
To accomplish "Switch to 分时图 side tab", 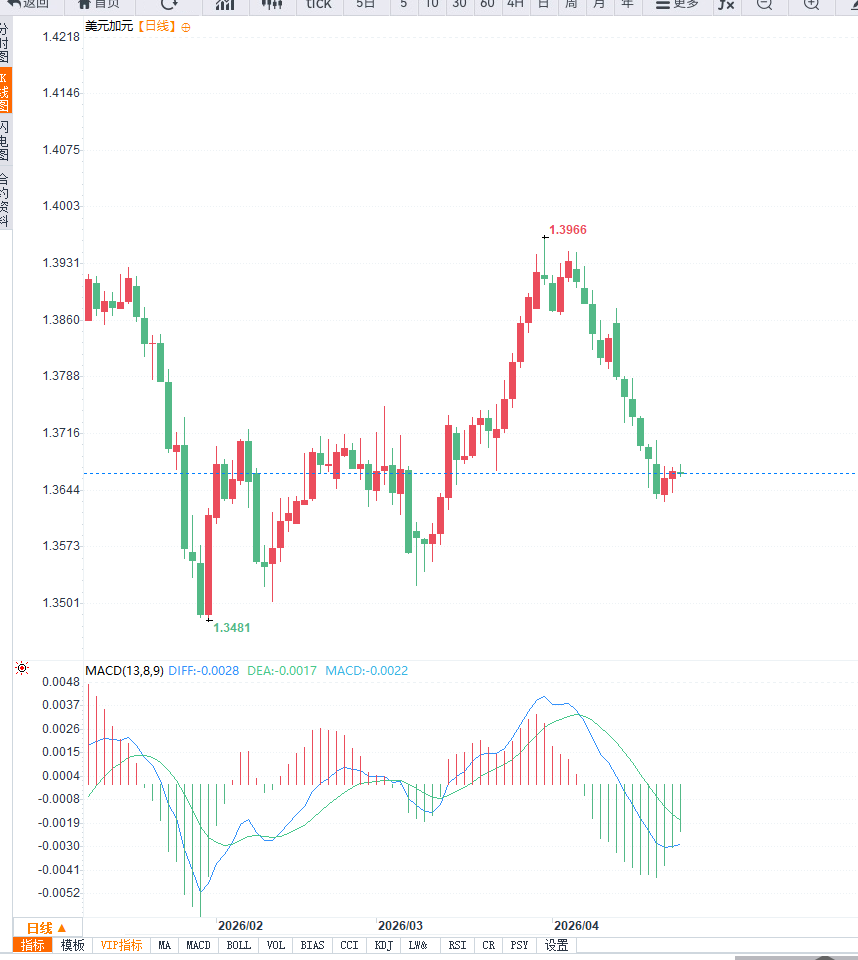I will (5, 43).
